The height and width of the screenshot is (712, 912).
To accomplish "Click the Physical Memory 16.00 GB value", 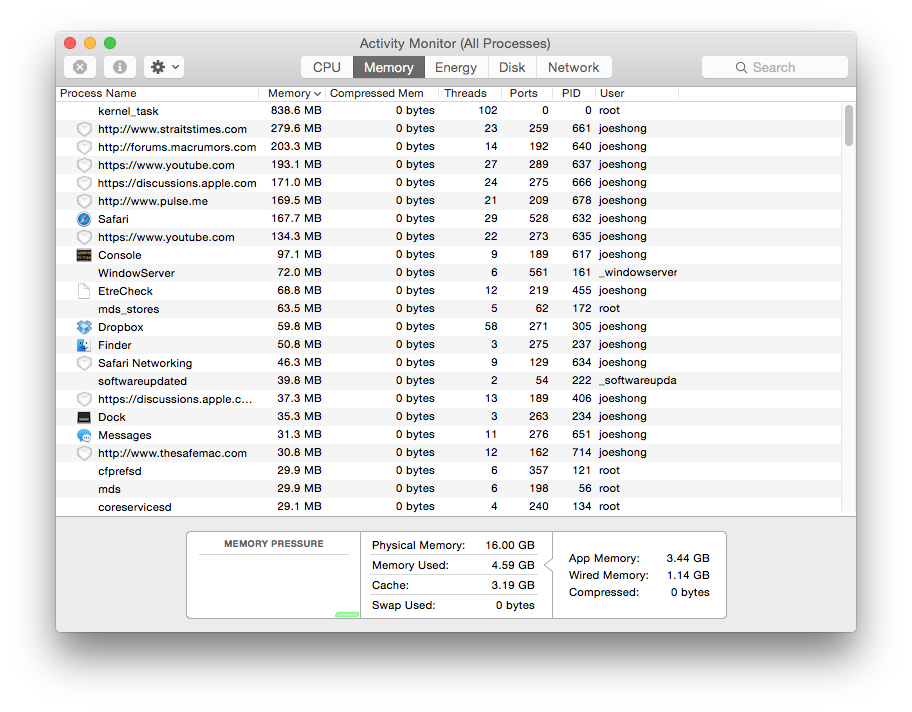I will point(510,545).
